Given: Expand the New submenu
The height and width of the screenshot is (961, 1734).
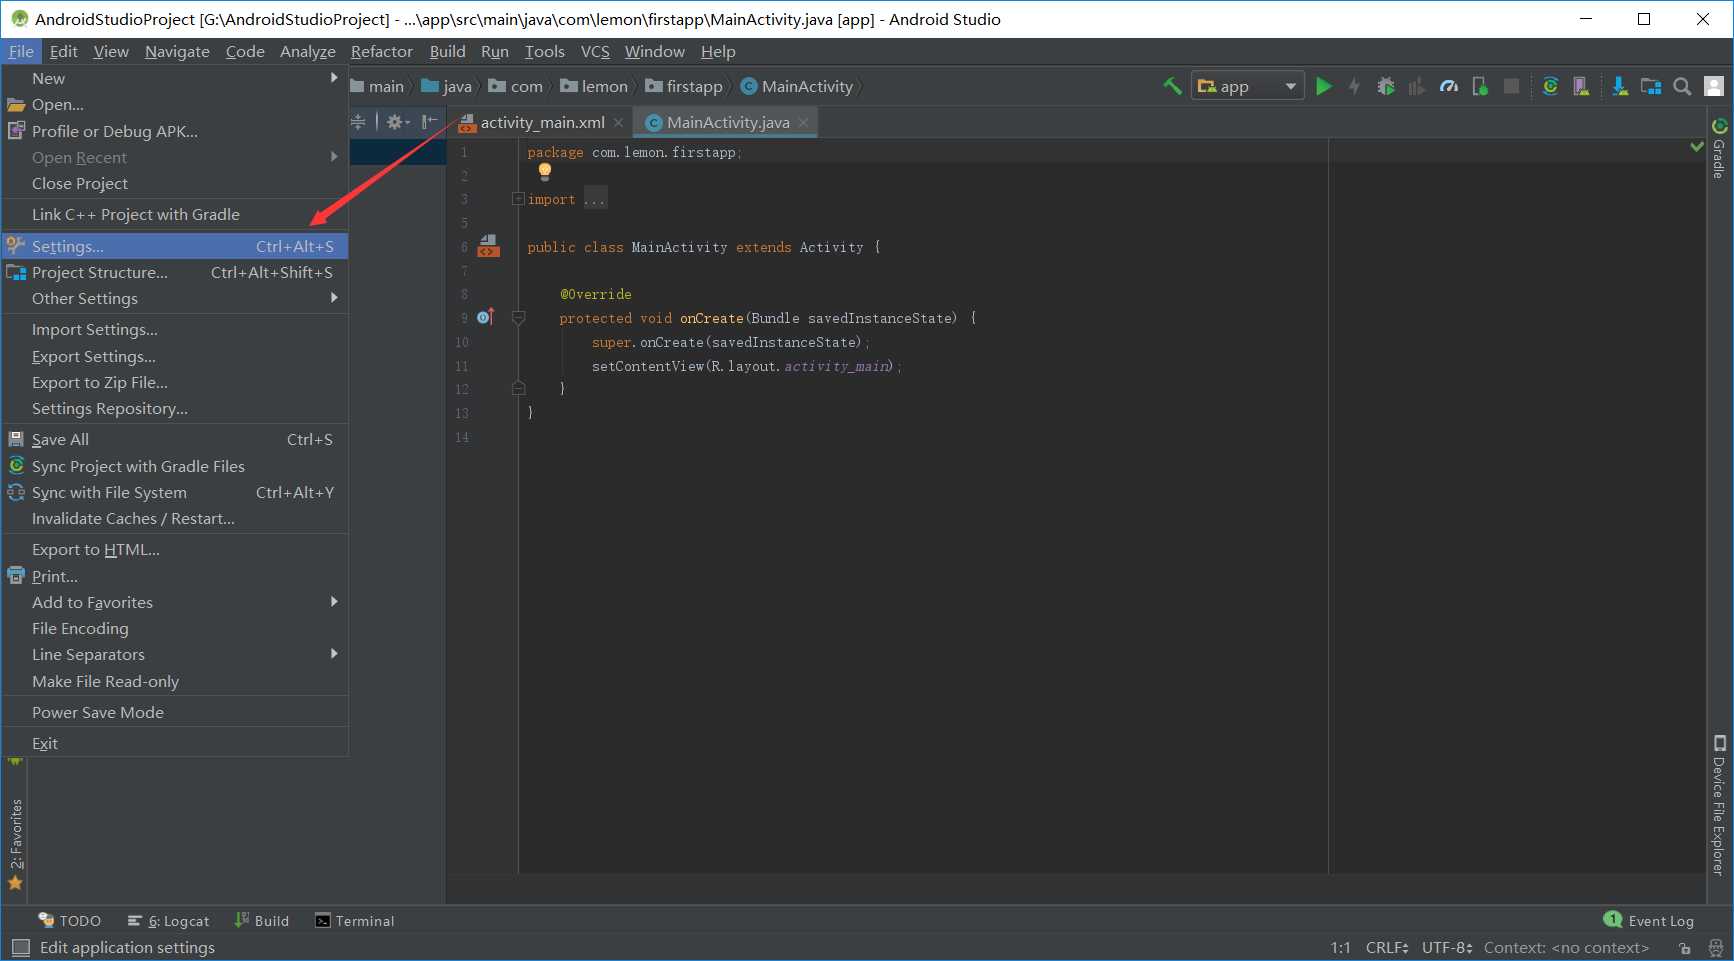Looking at the screenshot, I should (x=175, y=78).
